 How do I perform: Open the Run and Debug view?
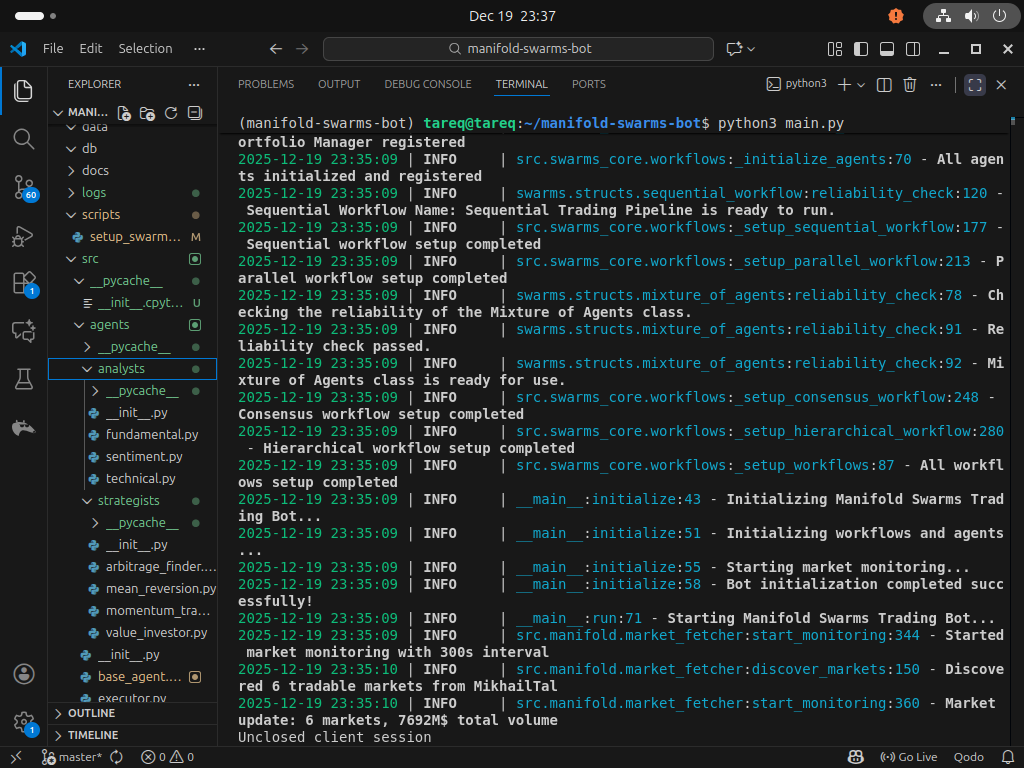(24, 236)
